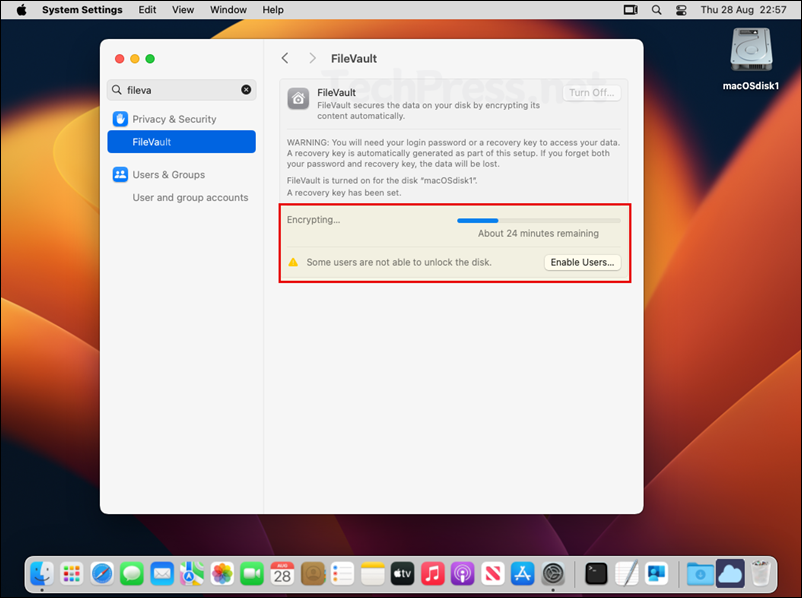Viewport: 802px width, 598px height.
Task: Click the FileVault house lock icon
Action: coord(298,98)
